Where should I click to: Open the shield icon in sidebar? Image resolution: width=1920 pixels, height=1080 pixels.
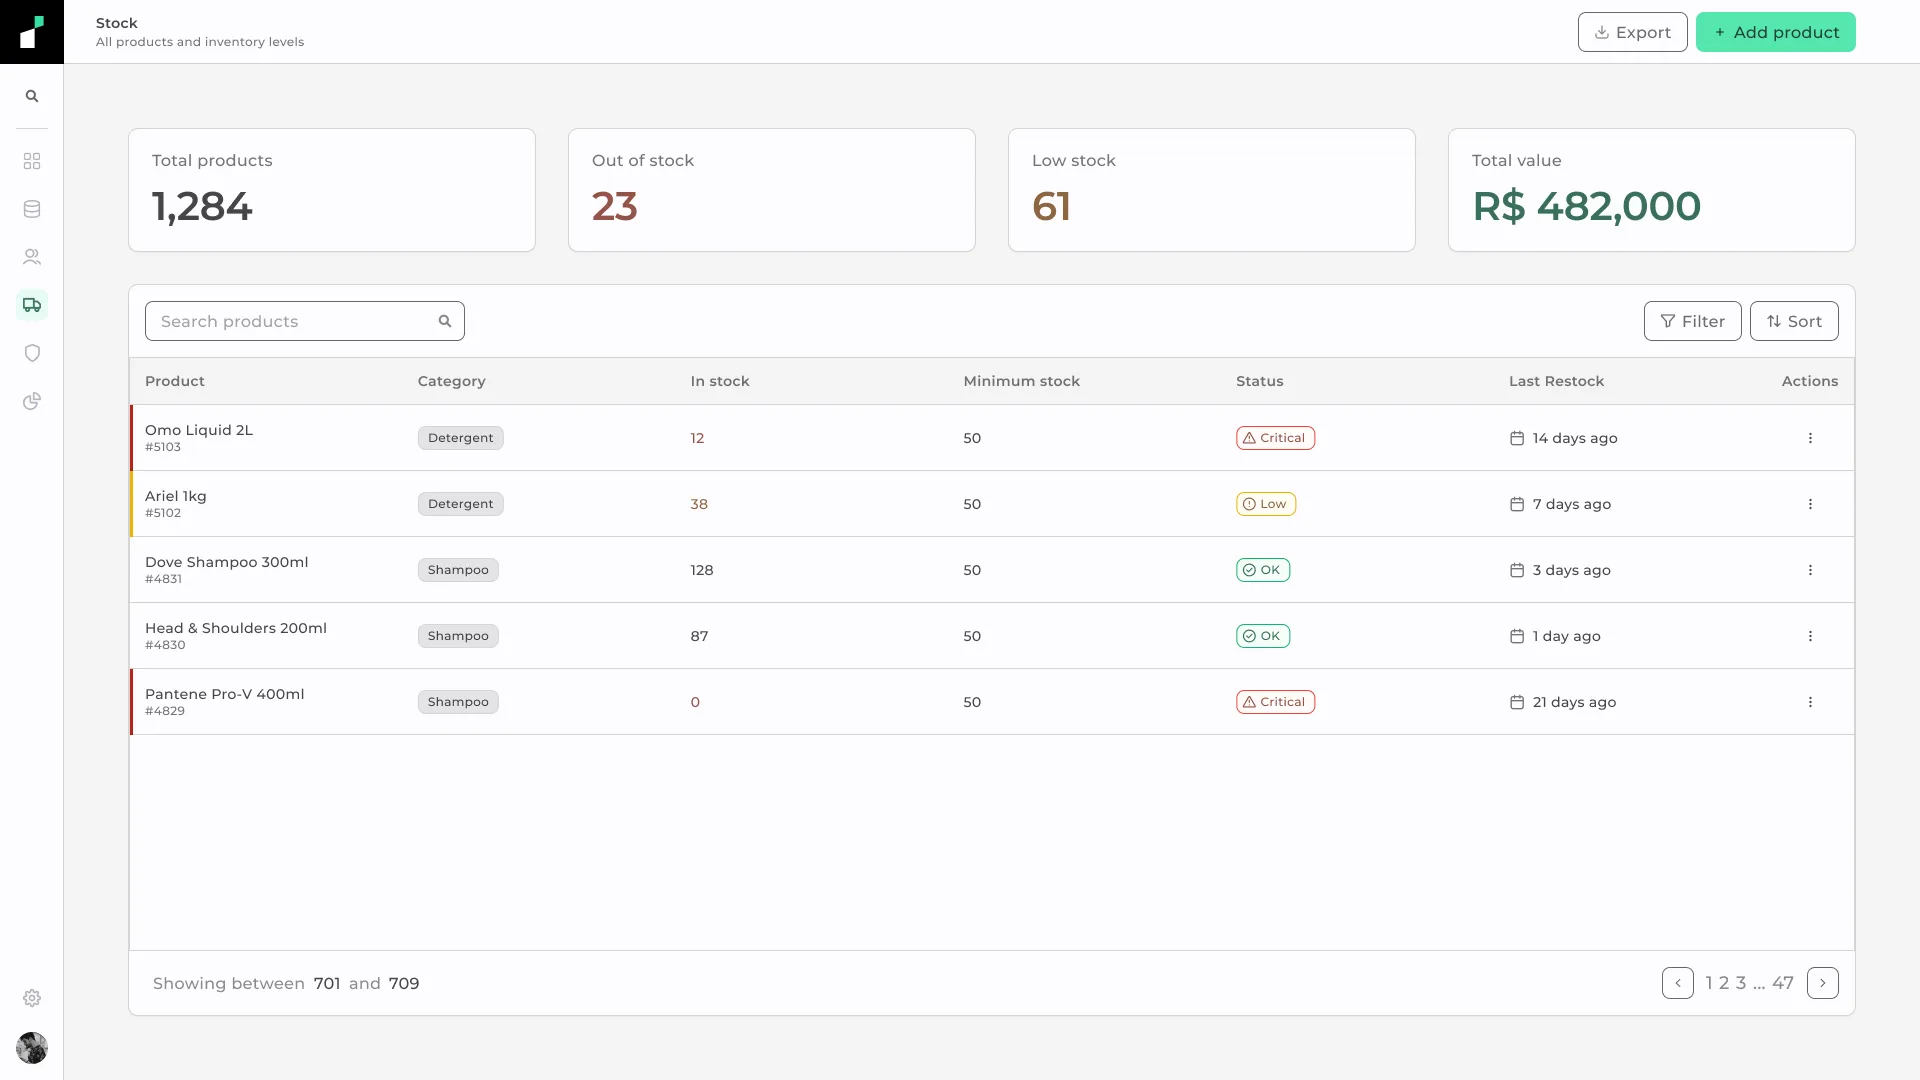32,353
